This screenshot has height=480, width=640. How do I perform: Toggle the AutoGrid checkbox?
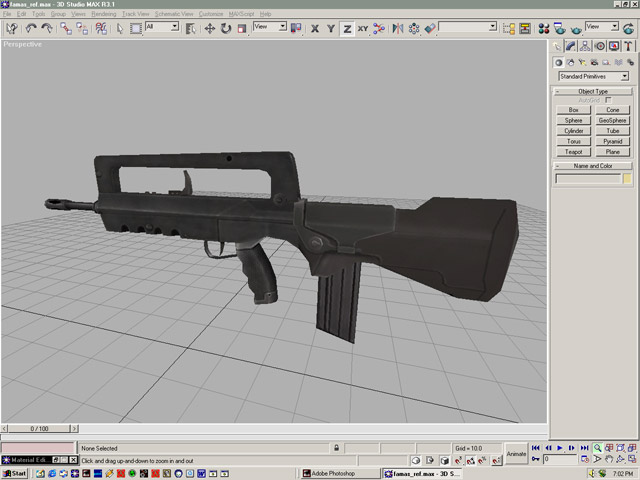click(608, 100)
